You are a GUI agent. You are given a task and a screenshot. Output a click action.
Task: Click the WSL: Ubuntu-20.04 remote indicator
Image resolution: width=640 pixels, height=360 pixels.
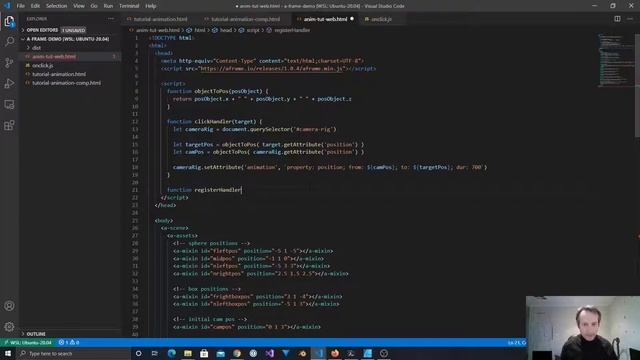coord(27,342)
